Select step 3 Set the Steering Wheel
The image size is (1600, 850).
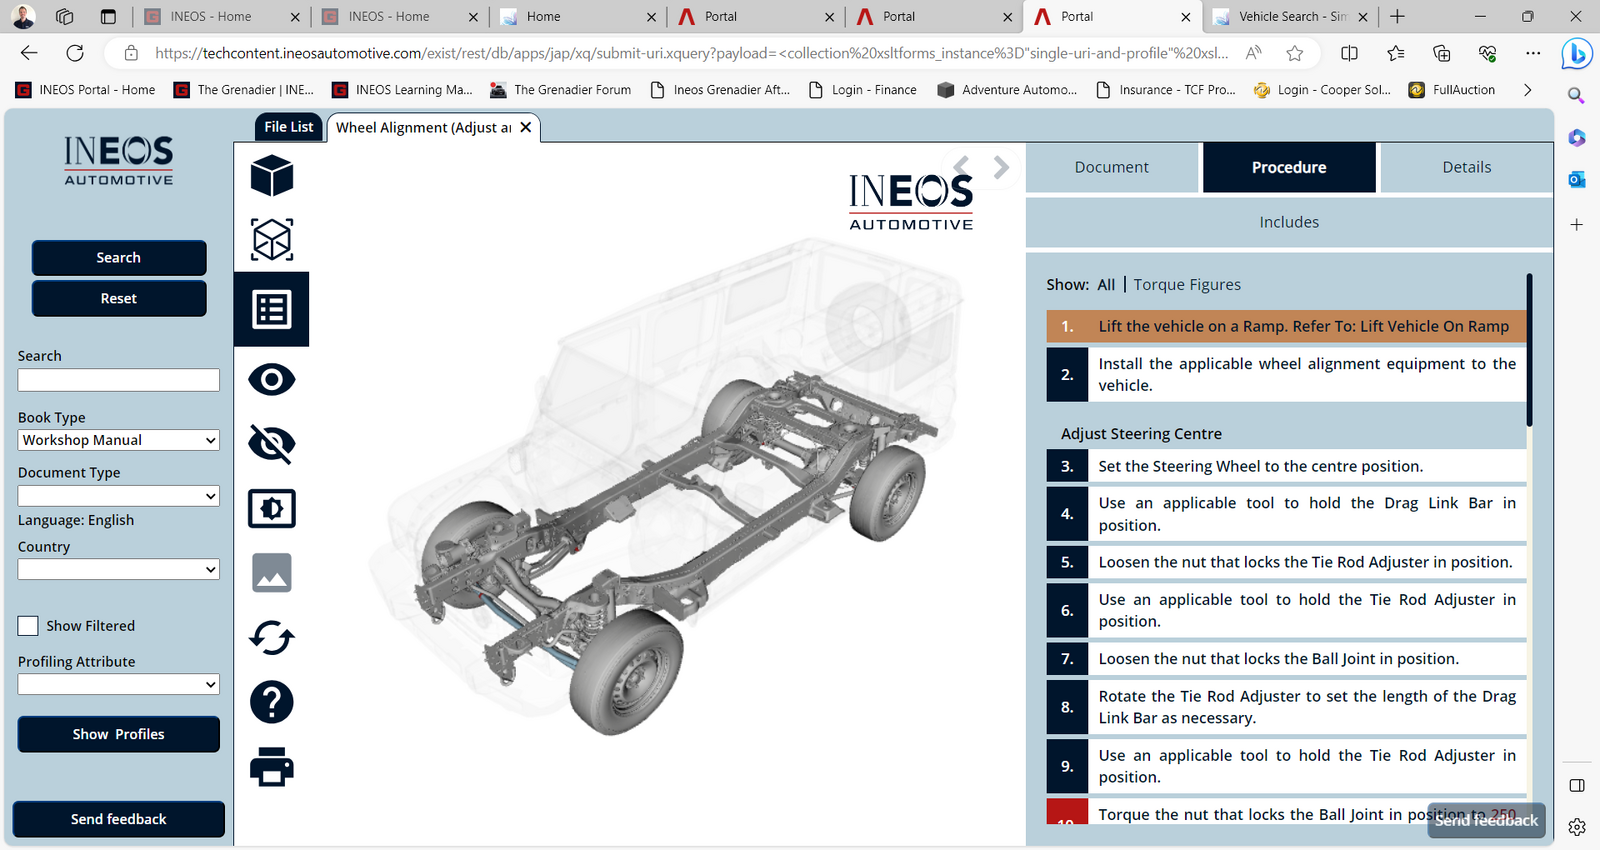[1286, 466]
